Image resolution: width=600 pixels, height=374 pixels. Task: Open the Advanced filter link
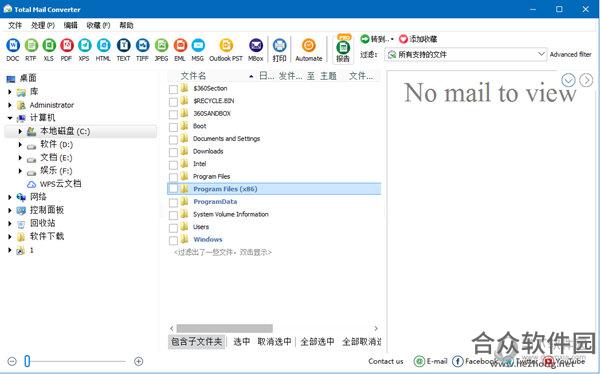point(571,54)
